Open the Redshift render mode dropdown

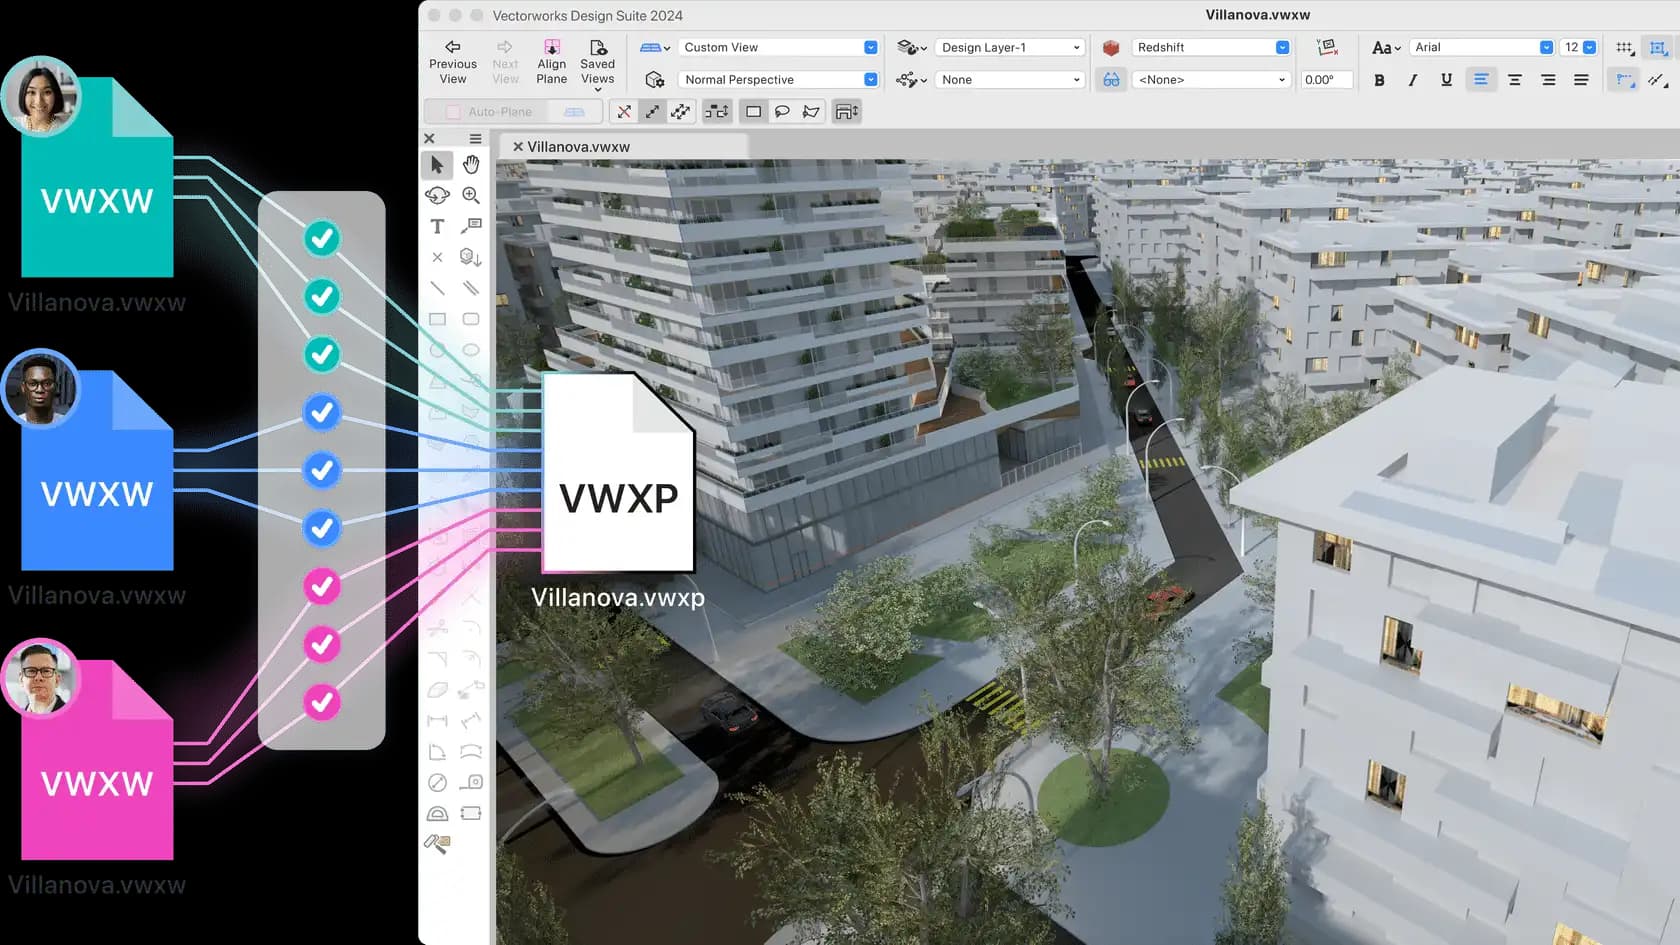point(1211,48)
